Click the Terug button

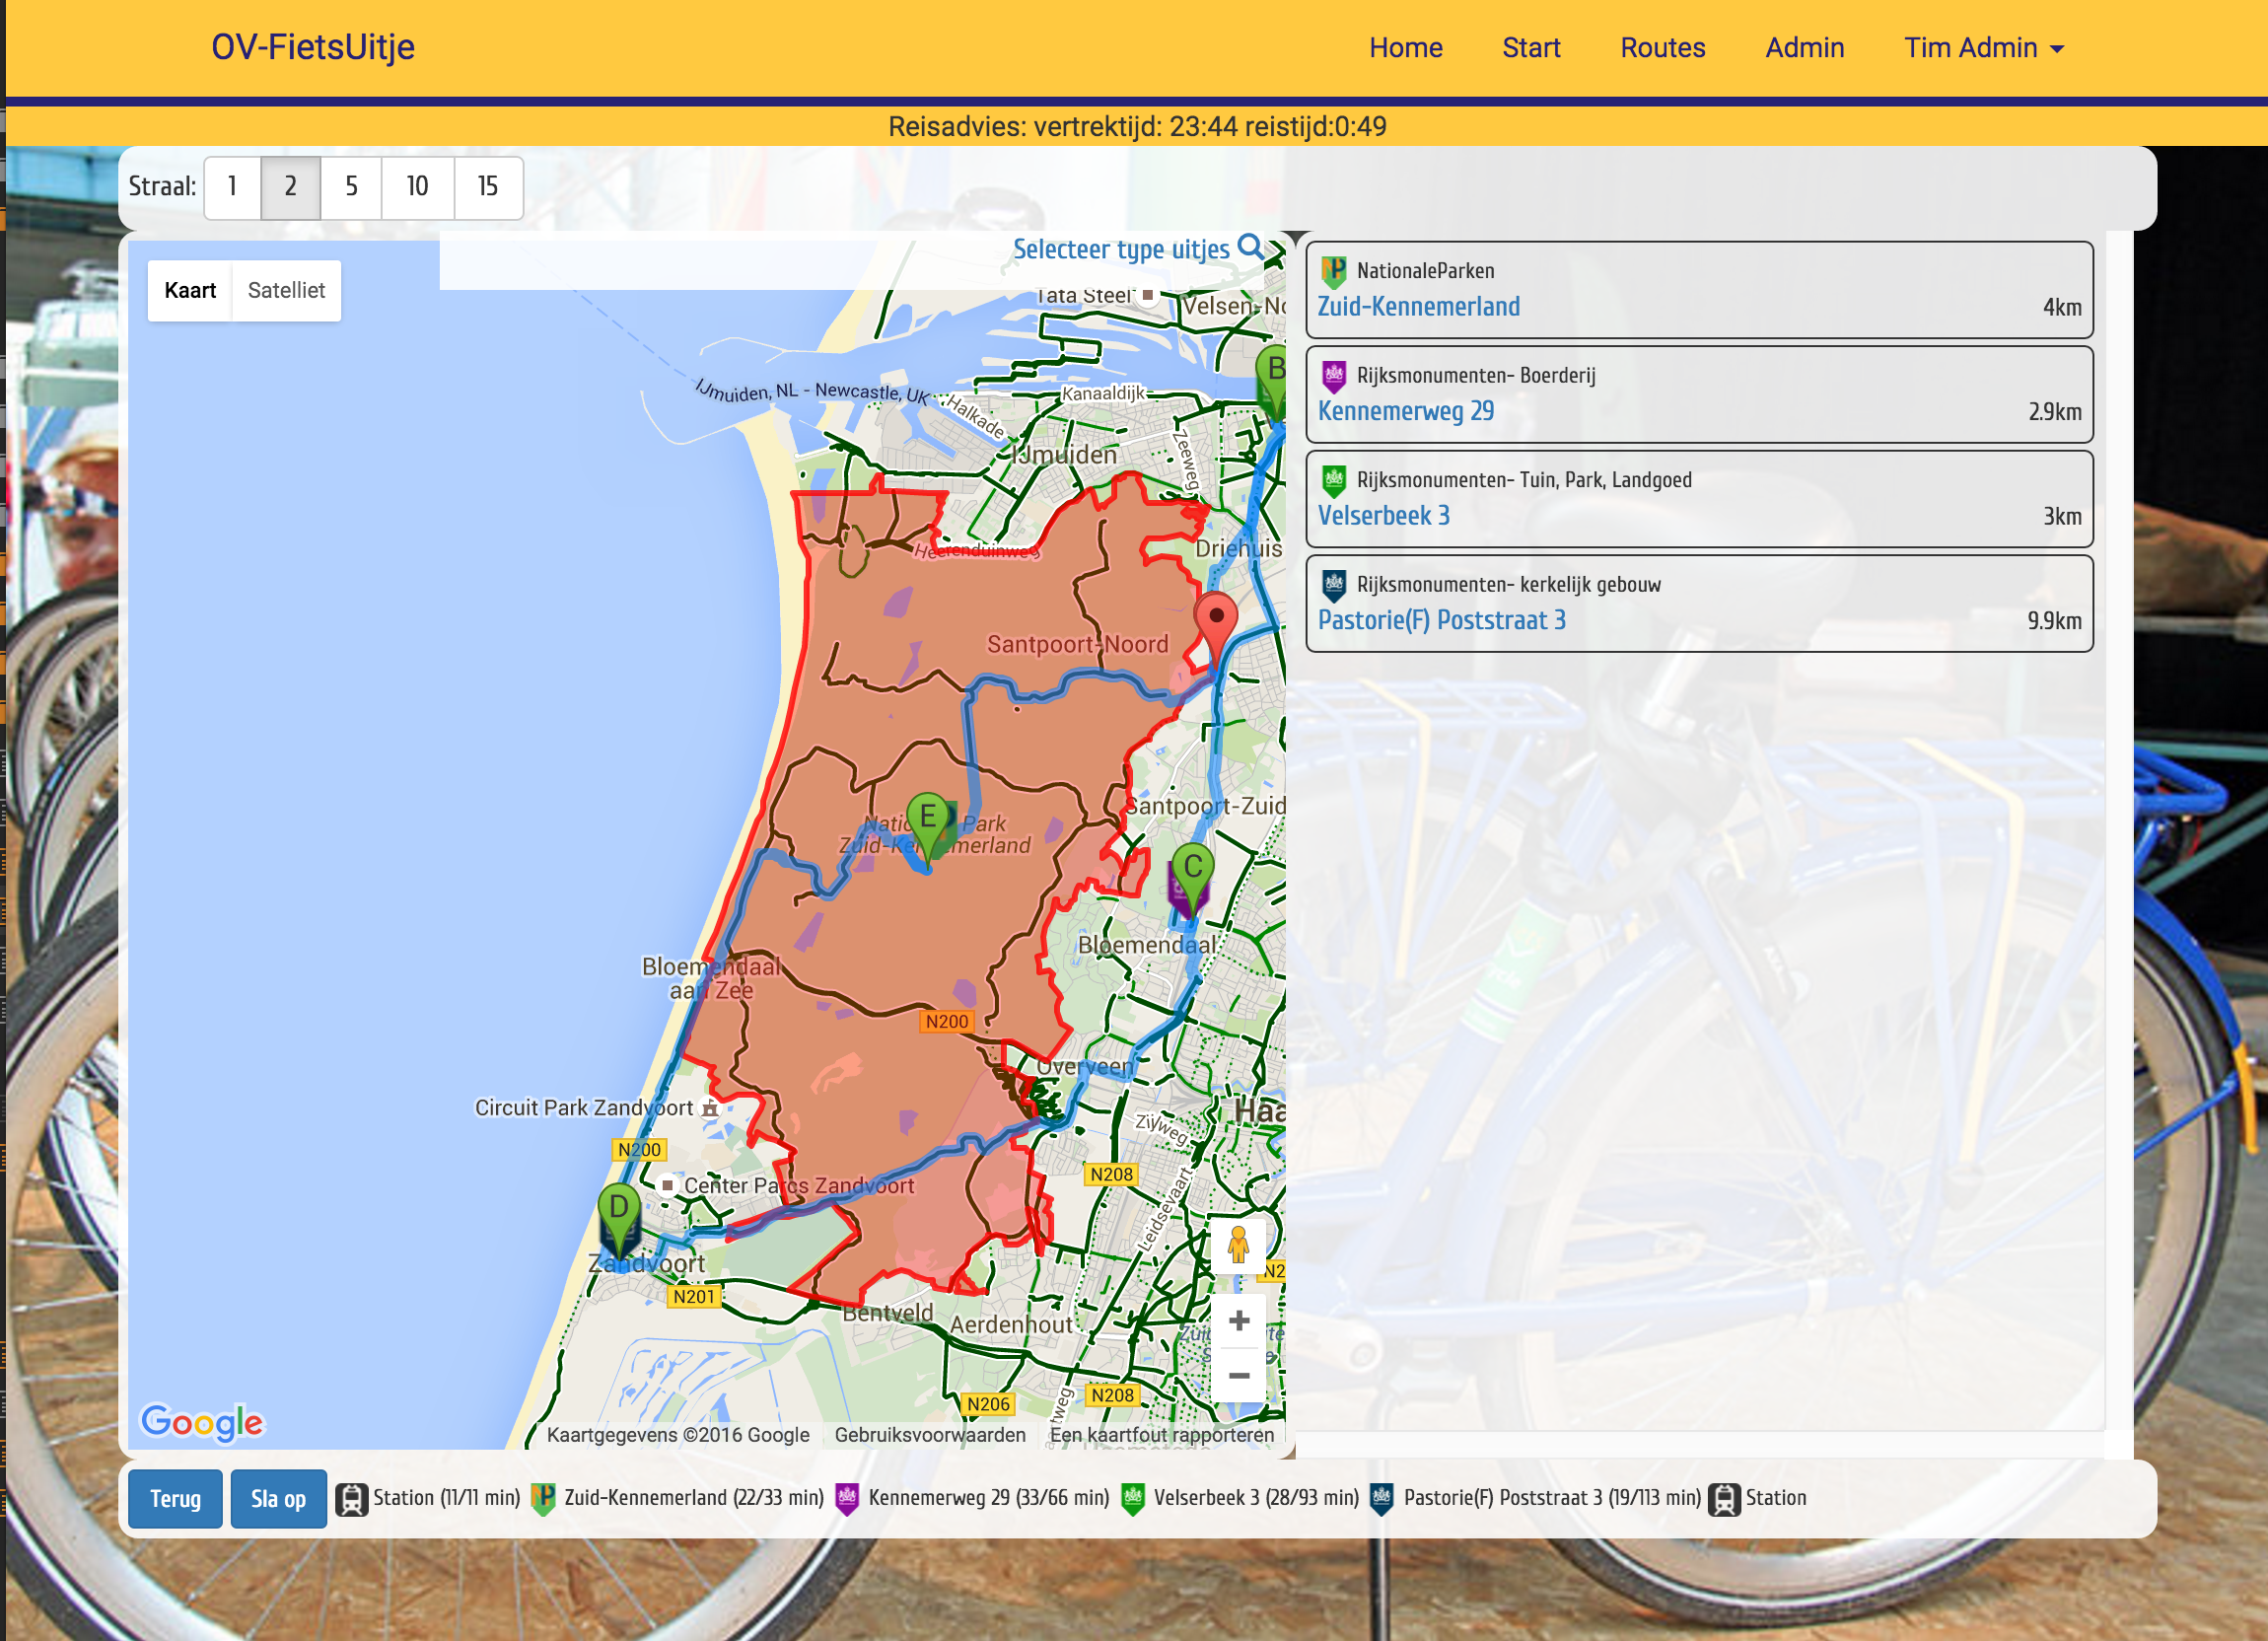[x=175, y=1498]
